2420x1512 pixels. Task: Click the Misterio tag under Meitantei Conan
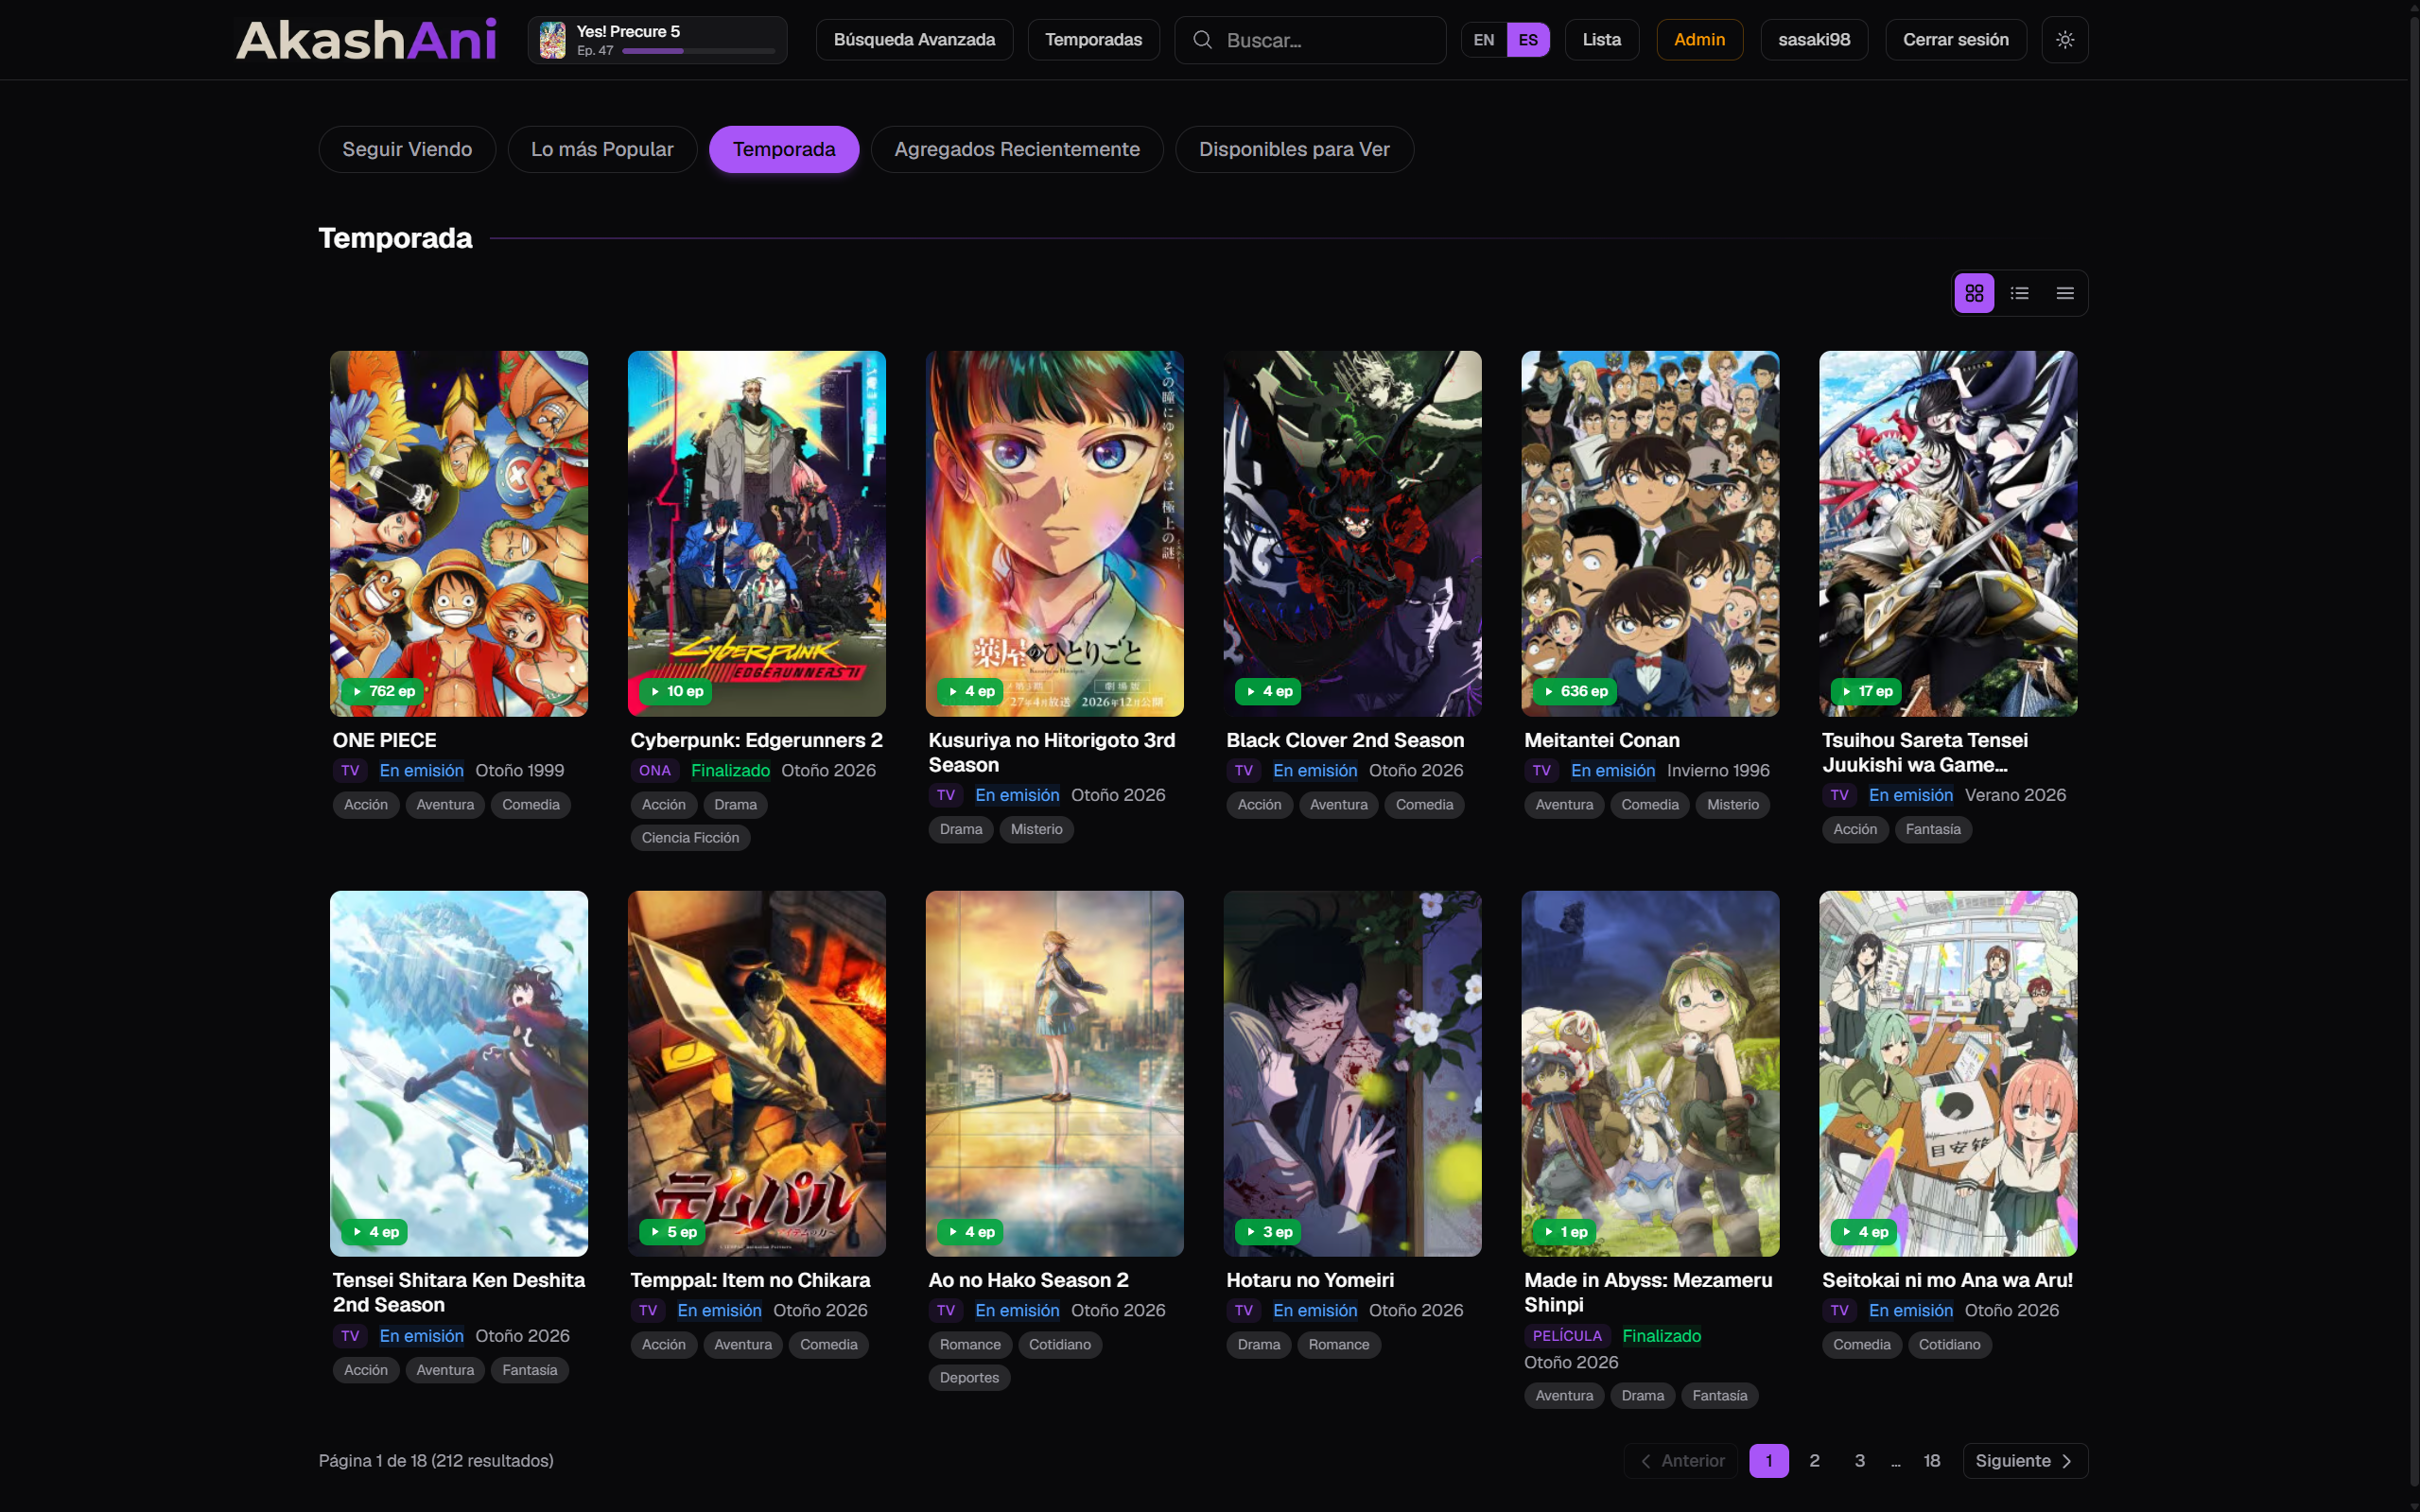click(x=1732, y=805)
